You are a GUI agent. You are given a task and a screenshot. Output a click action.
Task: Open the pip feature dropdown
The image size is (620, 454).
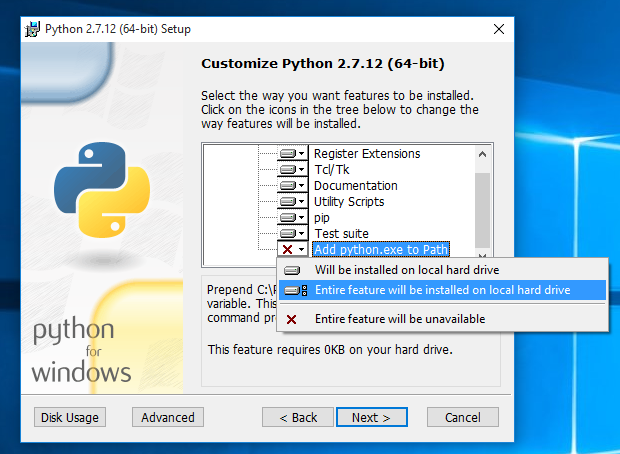click(x=293, y=218)
